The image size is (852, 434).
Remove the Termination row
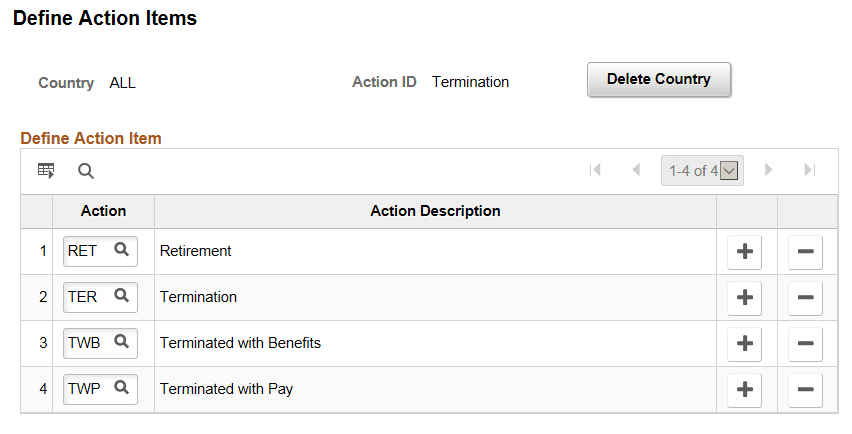pos(805,298)
